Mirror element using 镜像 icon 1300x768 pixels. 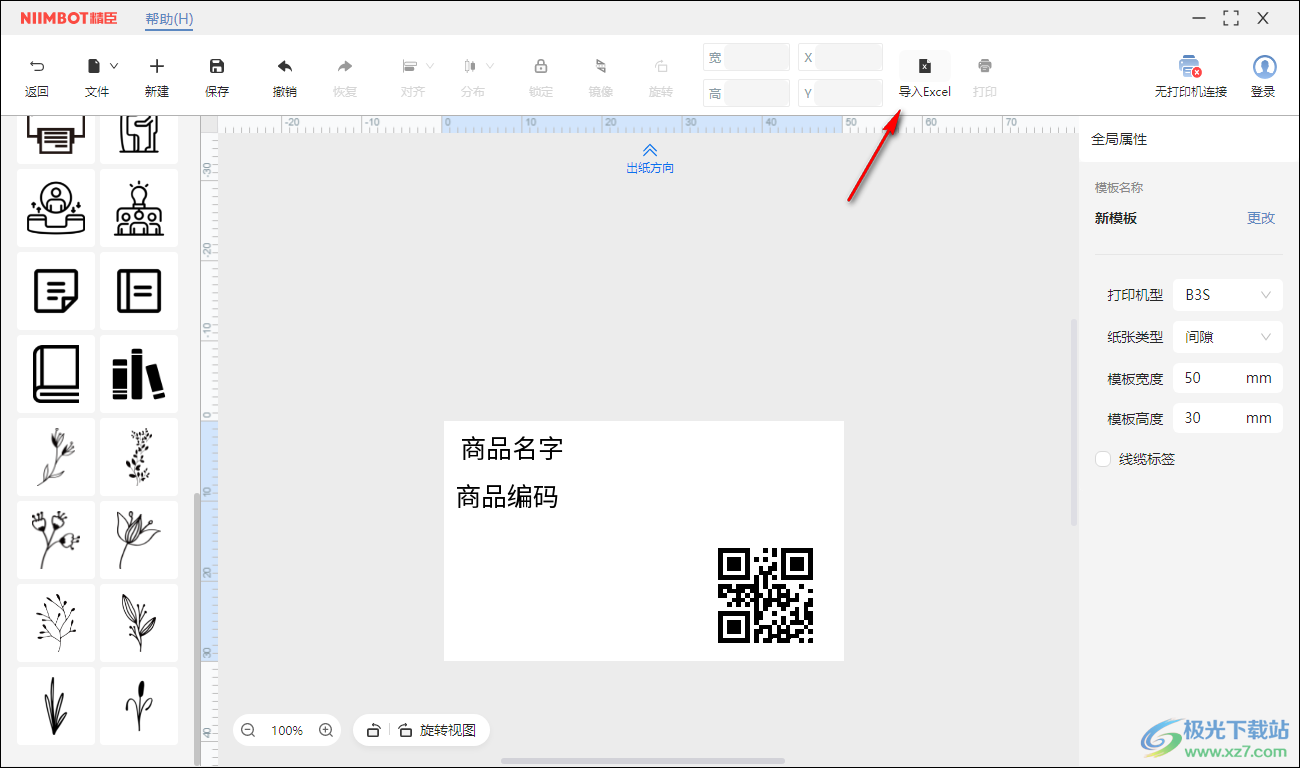click(x=601, y=66)
